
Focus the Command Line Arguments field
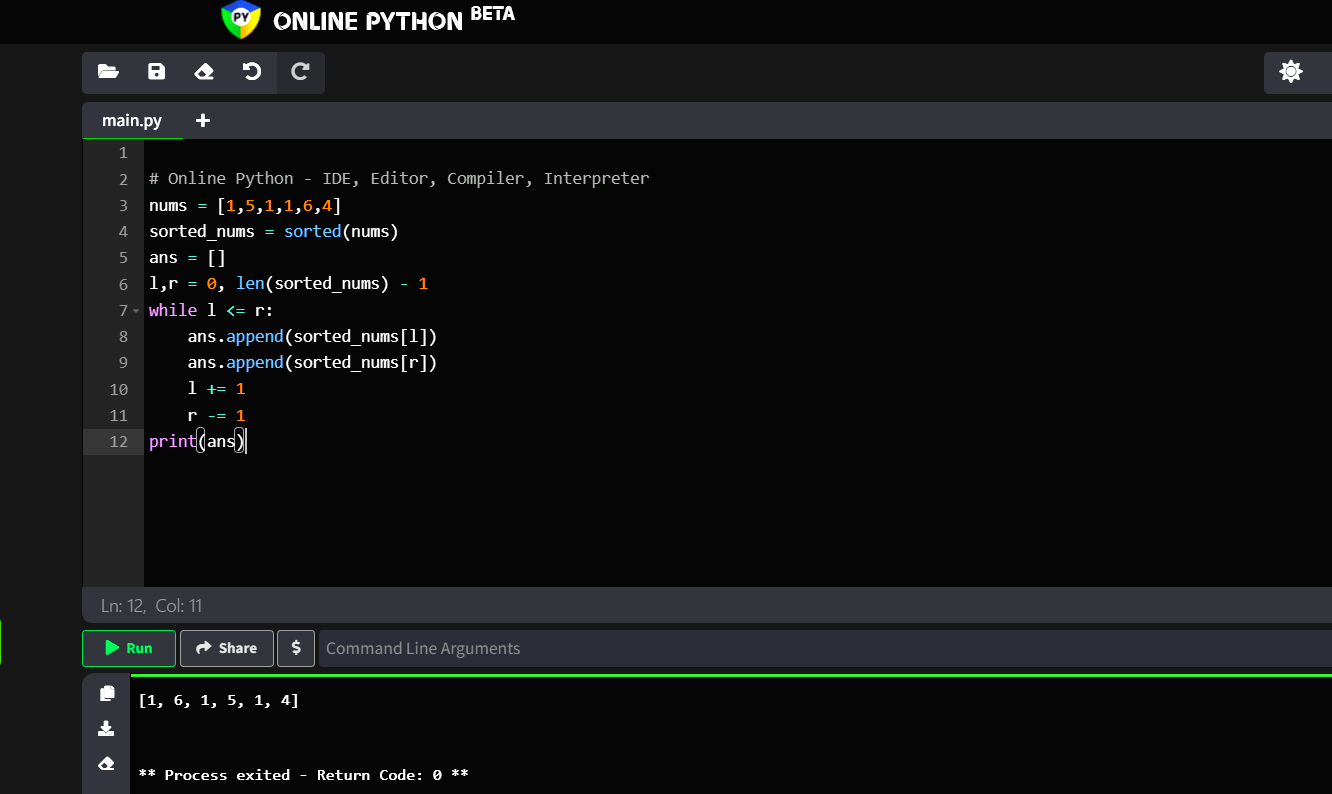825,648
